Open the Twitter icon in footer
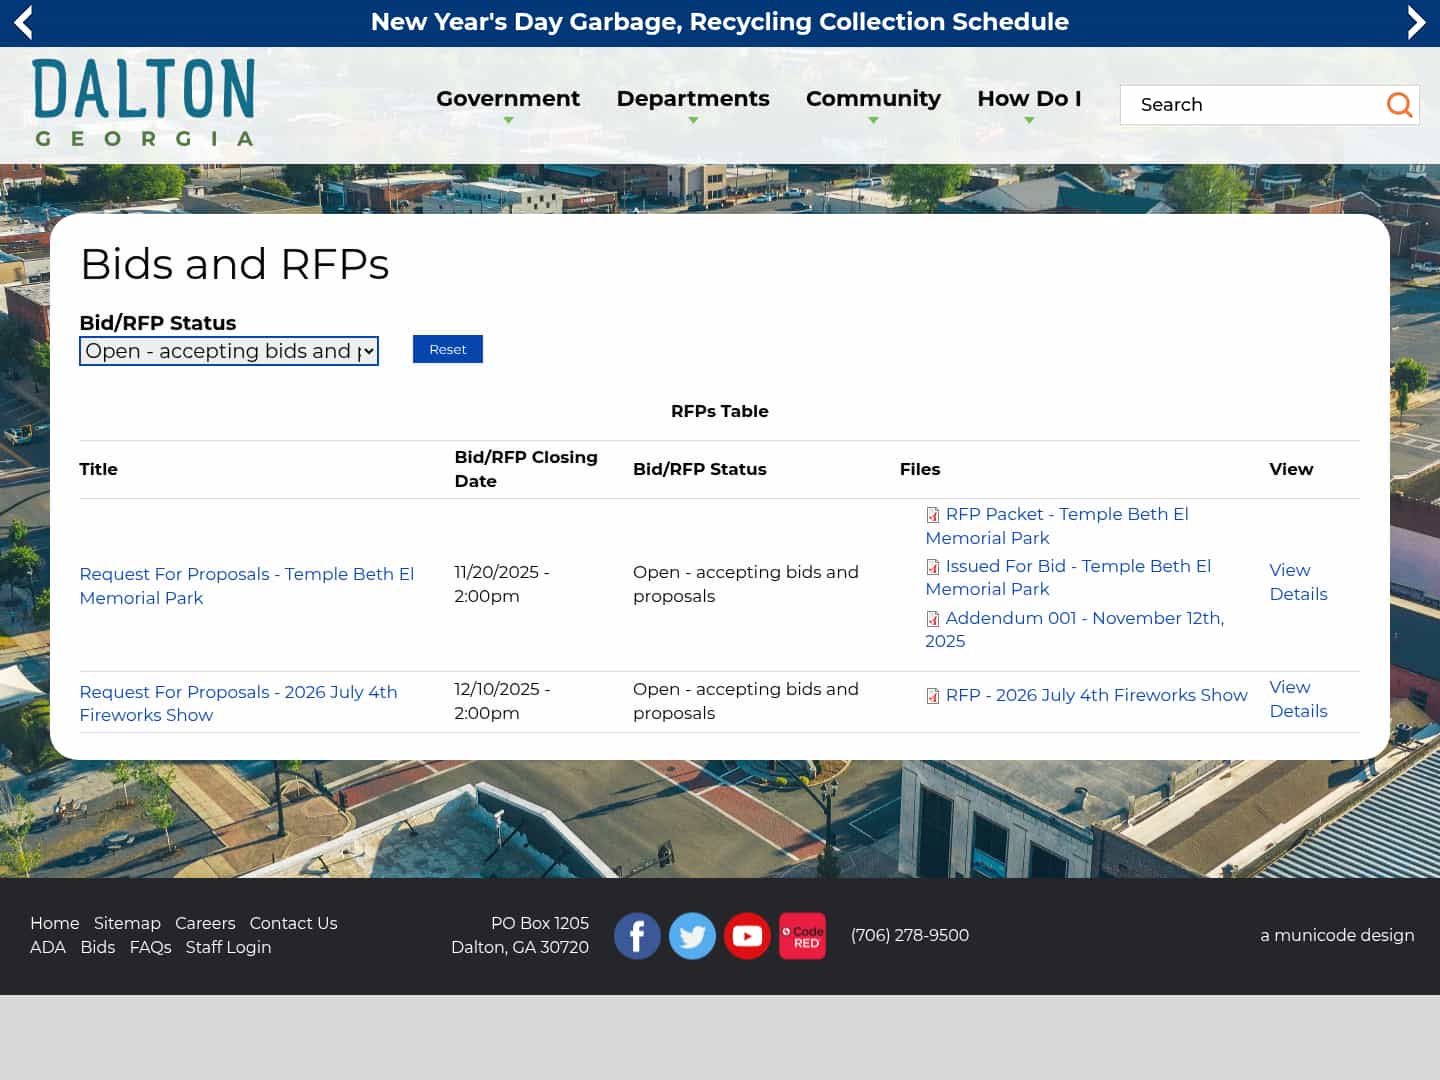 (x=692, y=935)
